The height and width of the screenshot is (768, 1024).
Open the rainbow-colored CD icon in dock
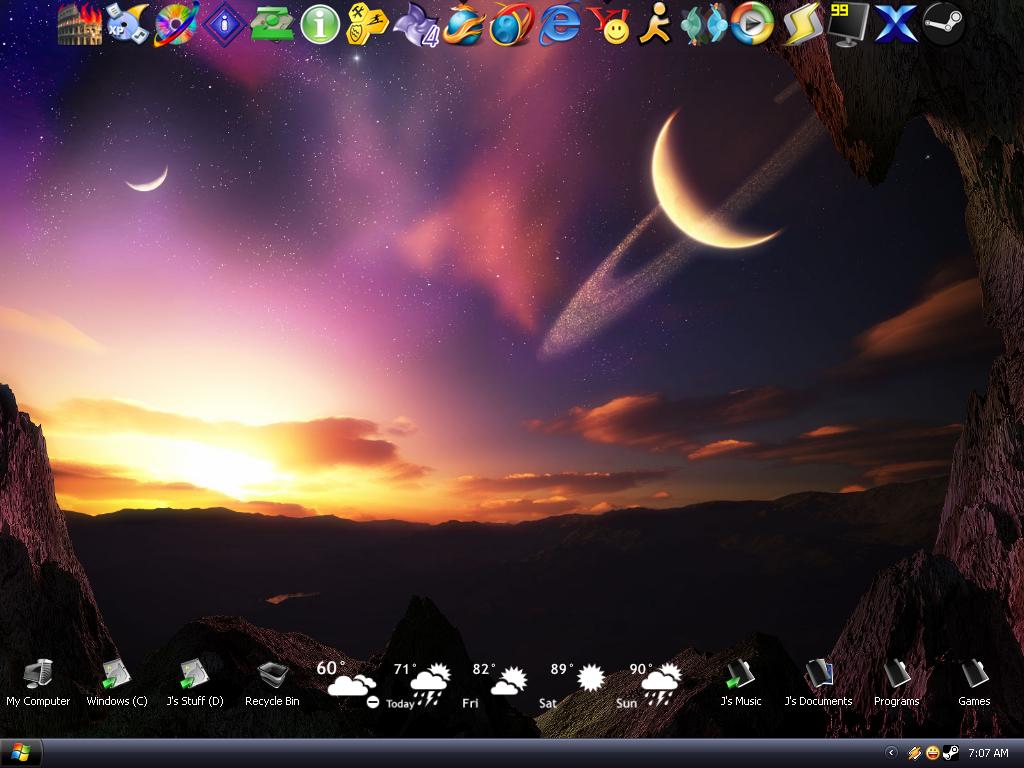[x=176, y=24]
